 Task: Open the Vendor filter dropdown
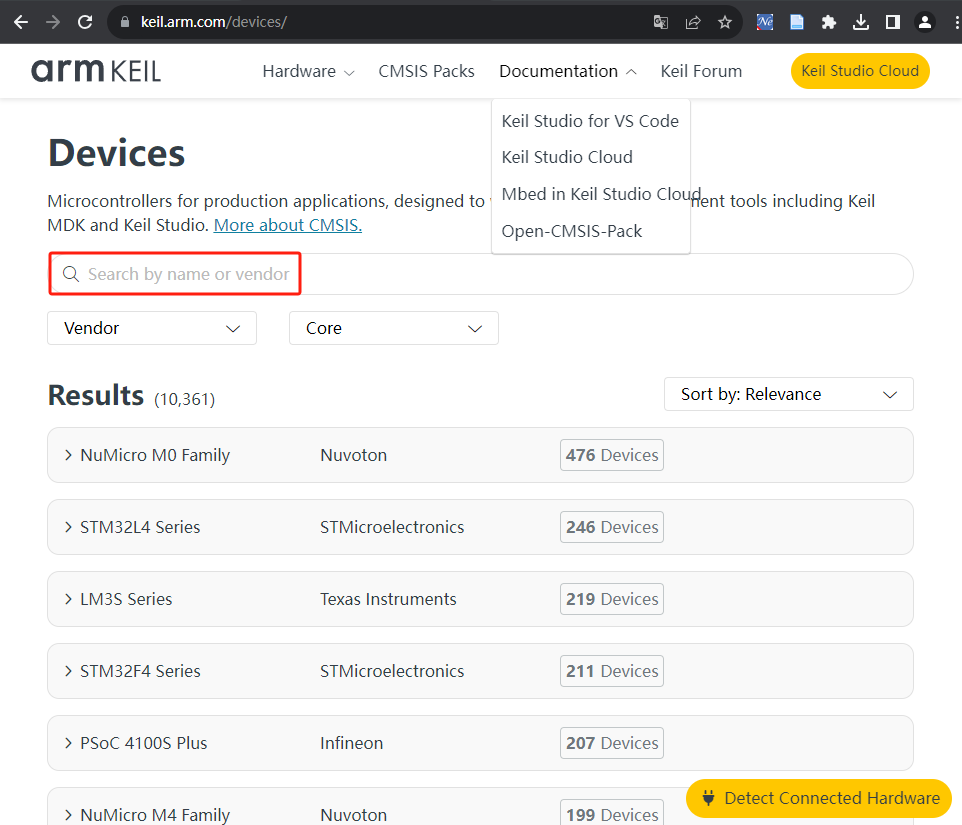152,328
